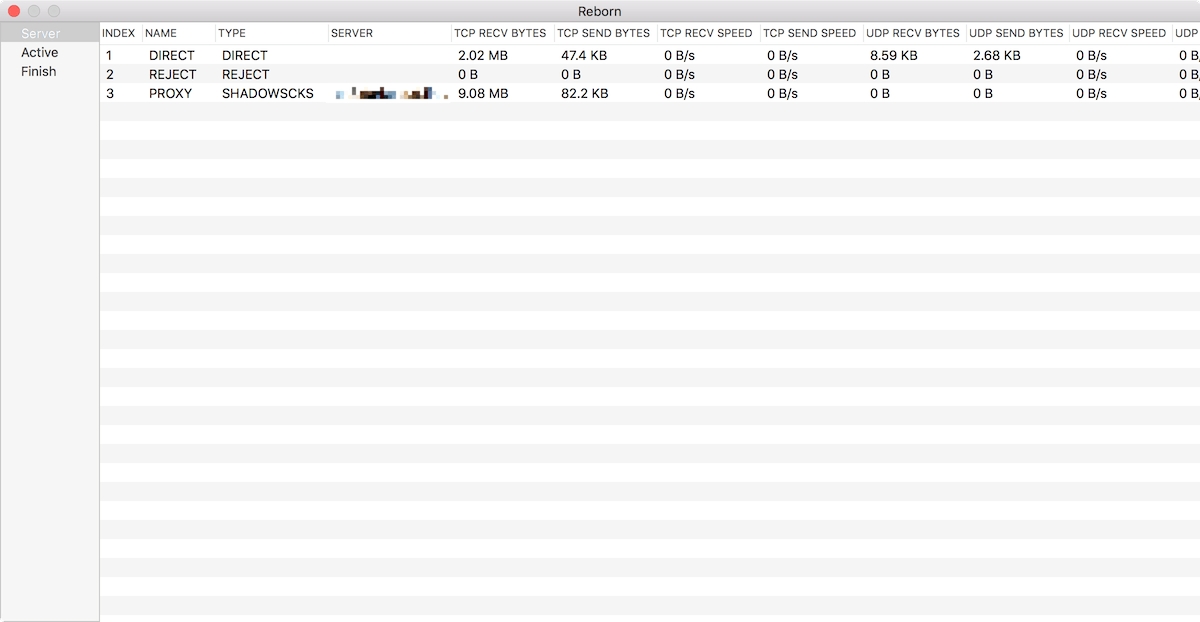
Task: Select the Server sidebar item
Action: coord(49,33)
